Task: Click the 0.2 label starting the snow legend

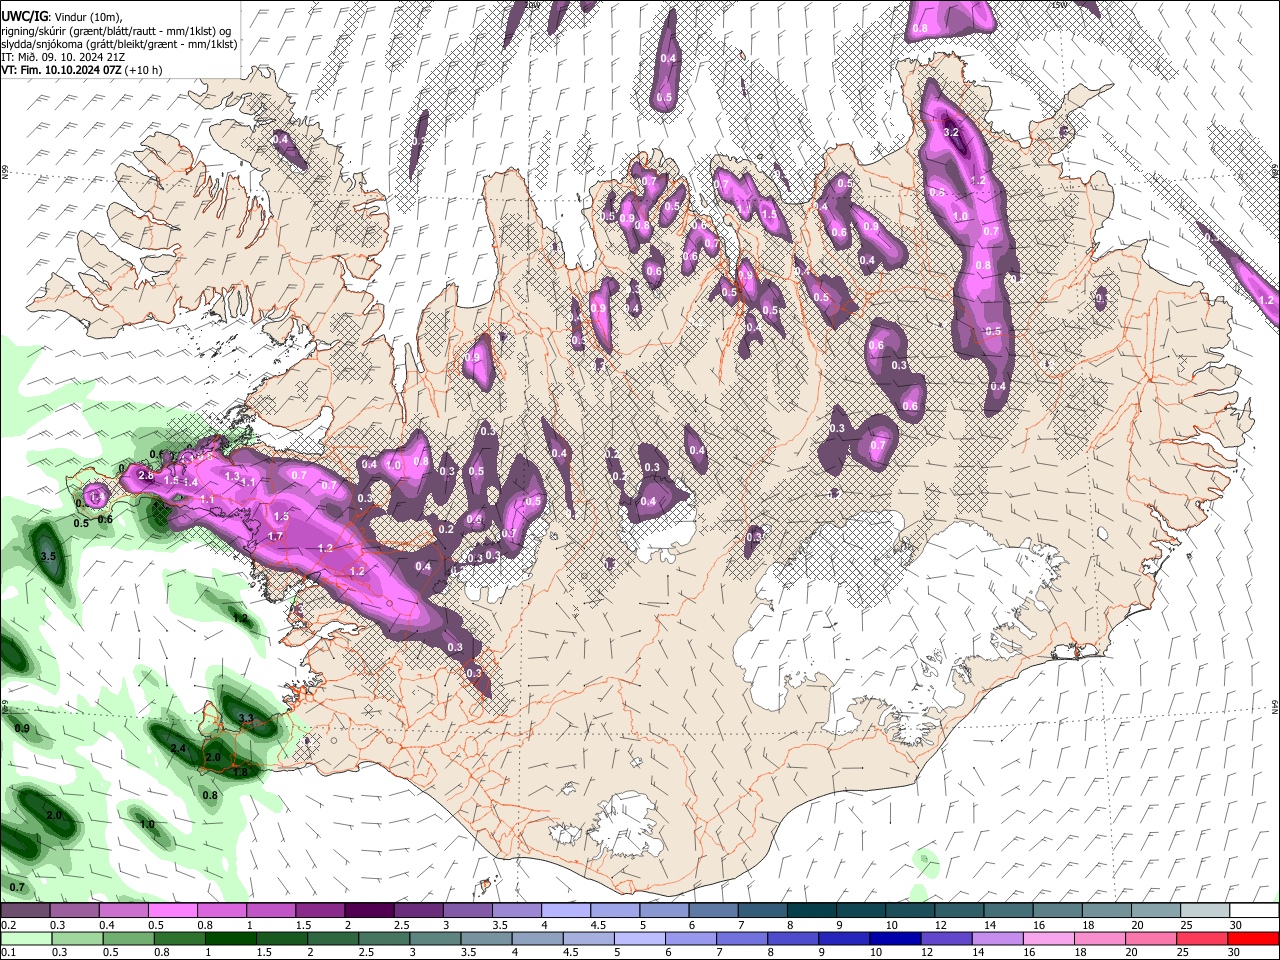Action: [x=8, y=925]
